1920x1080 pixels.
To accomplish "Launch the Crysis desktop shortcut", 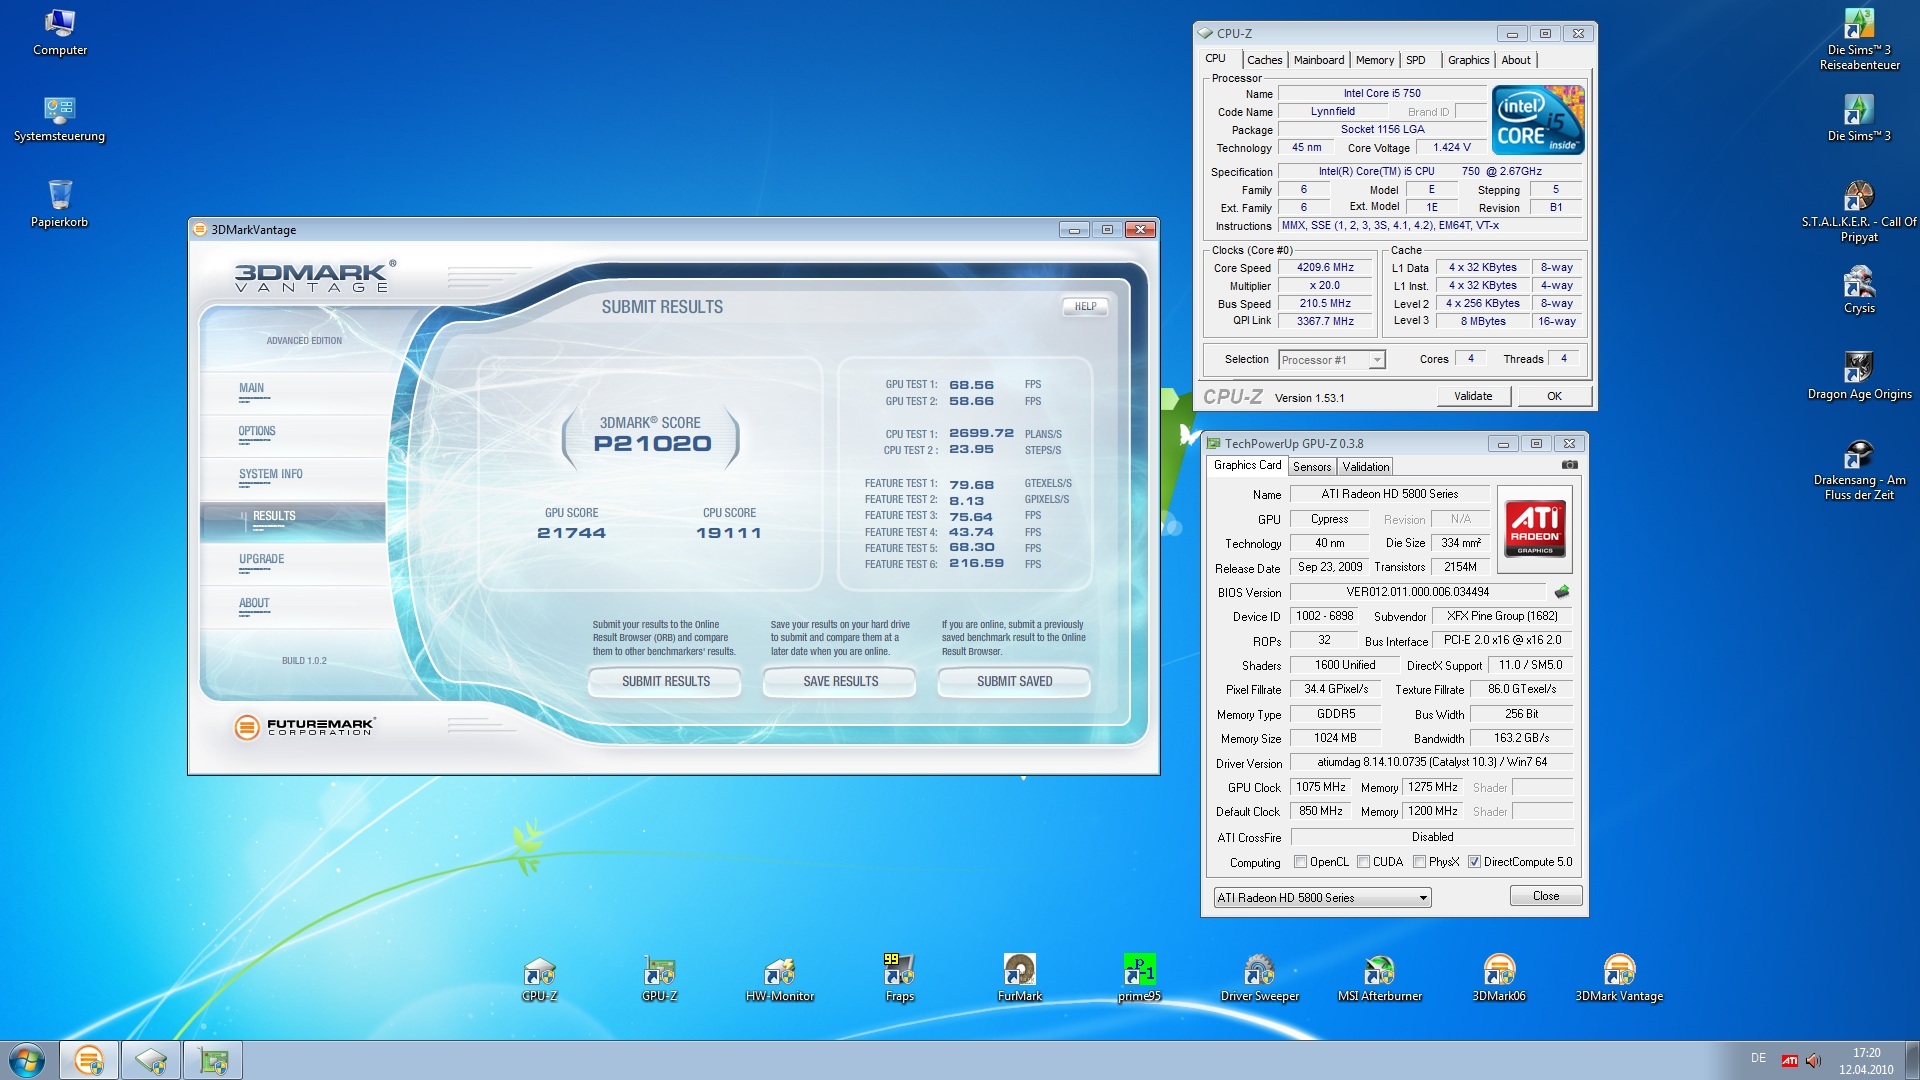I will click(1859, 291).
